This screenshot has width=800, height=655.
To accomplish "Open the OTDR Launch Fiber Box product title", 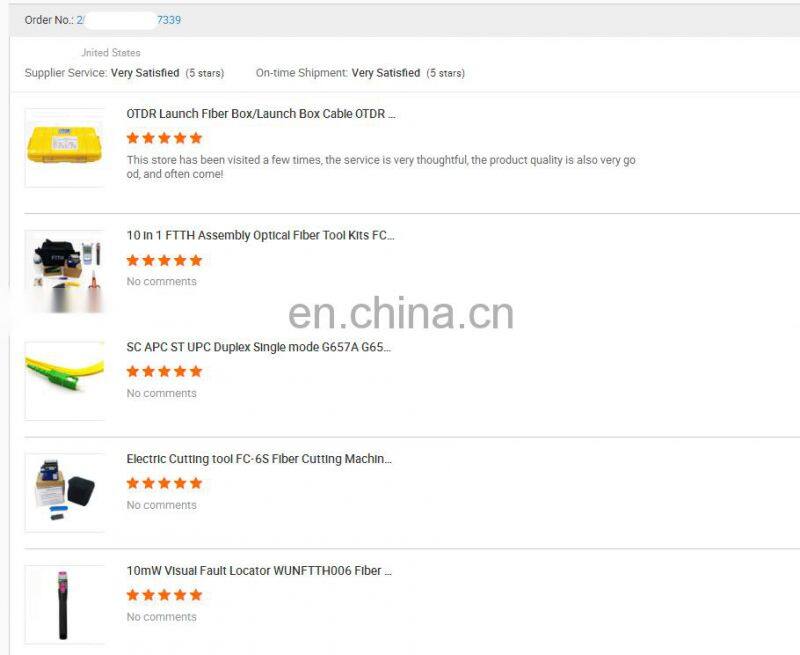I will pos(261,114).
